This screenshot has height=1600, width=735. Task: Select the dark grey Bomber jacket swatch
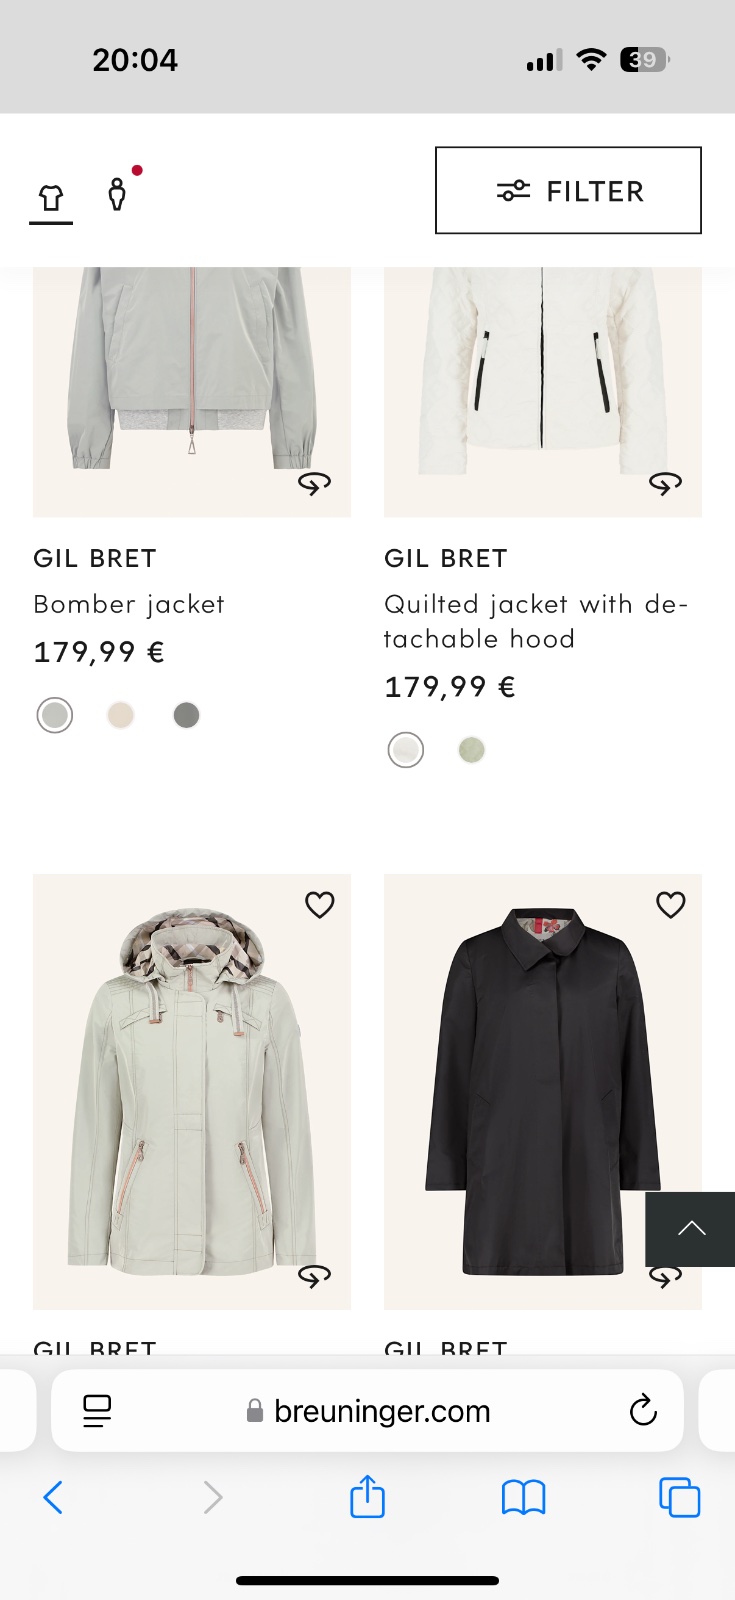coord(186,715)
